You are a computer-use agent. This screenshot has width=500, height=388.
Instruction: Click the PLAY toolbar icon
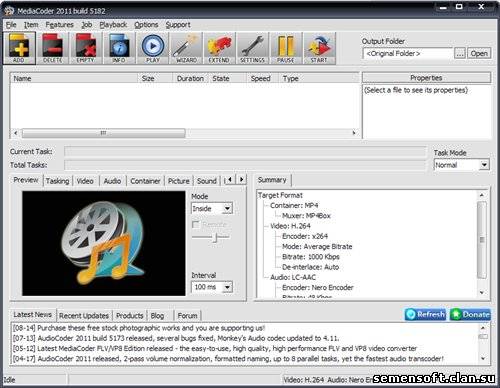153,48
